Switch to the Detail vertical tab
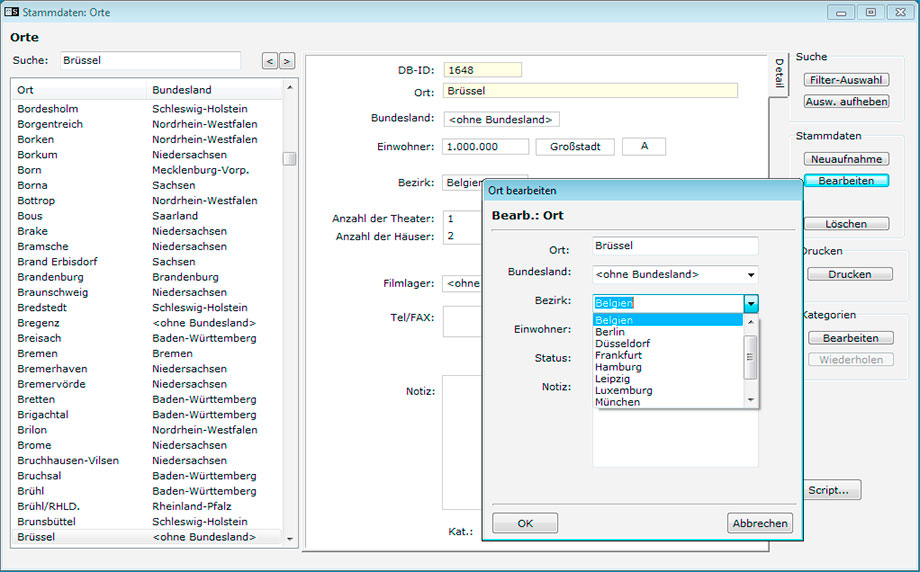Viewport: 920px width, 572px height. click(x=779, y=73)
